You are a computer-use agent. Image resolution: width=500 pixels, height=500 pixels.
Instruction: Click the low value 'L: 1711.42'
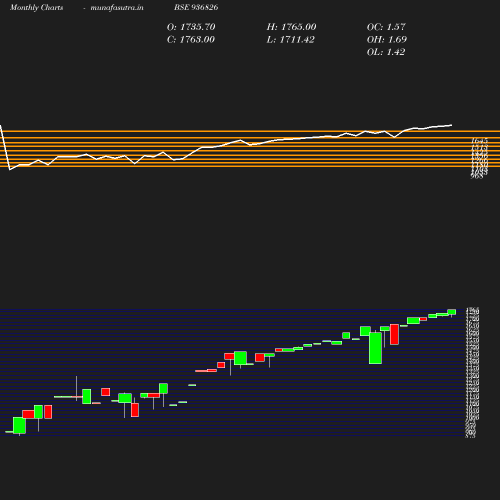290,39
